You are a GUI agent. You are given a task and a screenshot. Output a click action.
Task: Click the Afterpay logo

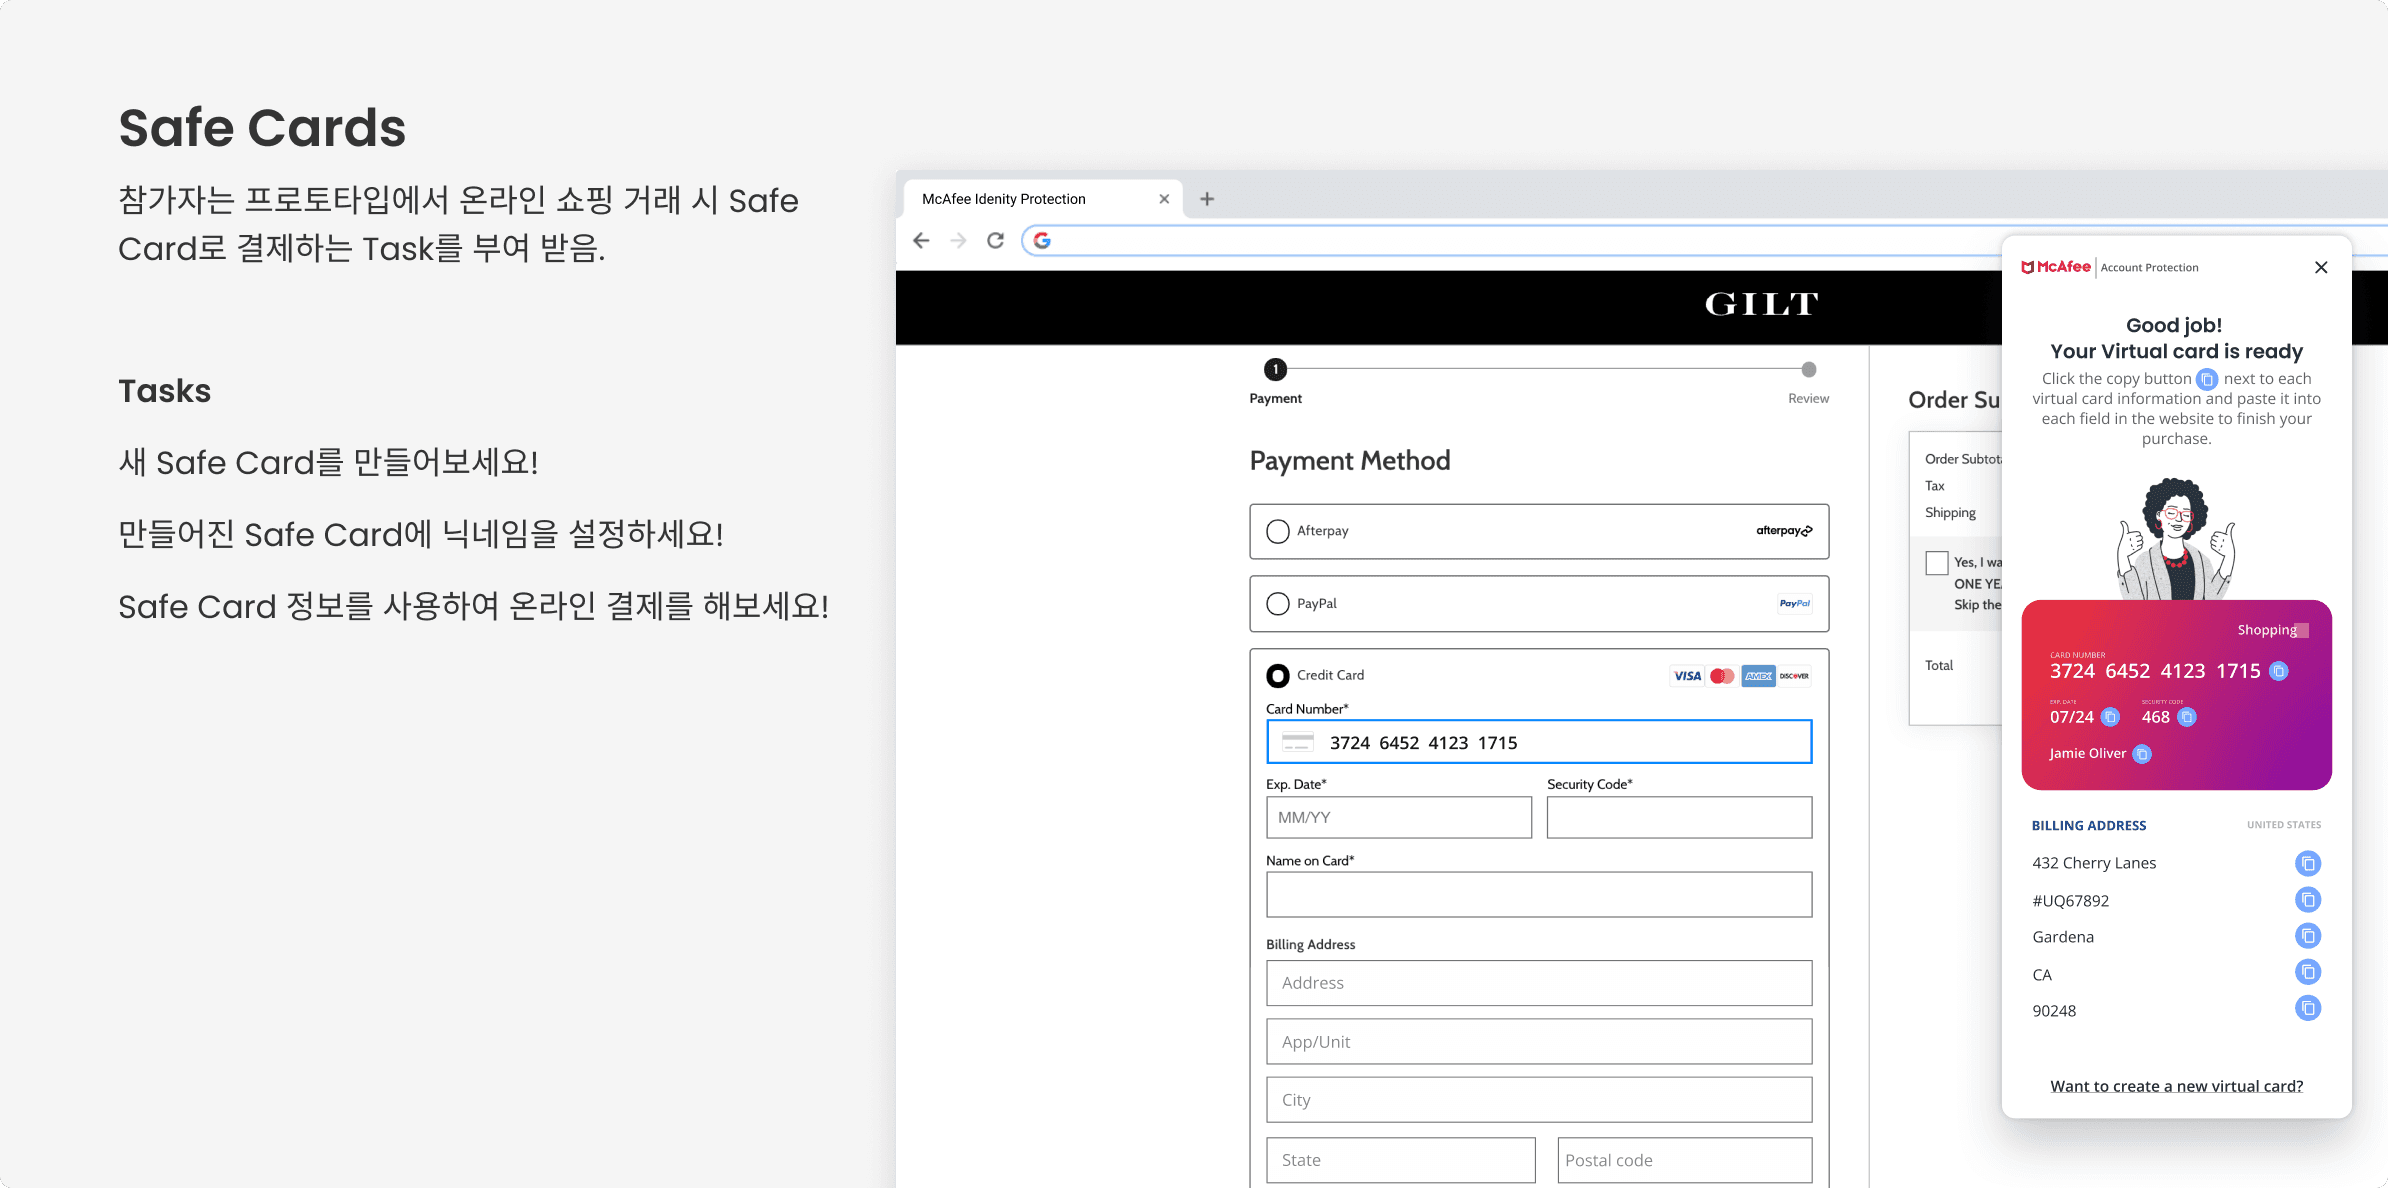point(1784,531)
